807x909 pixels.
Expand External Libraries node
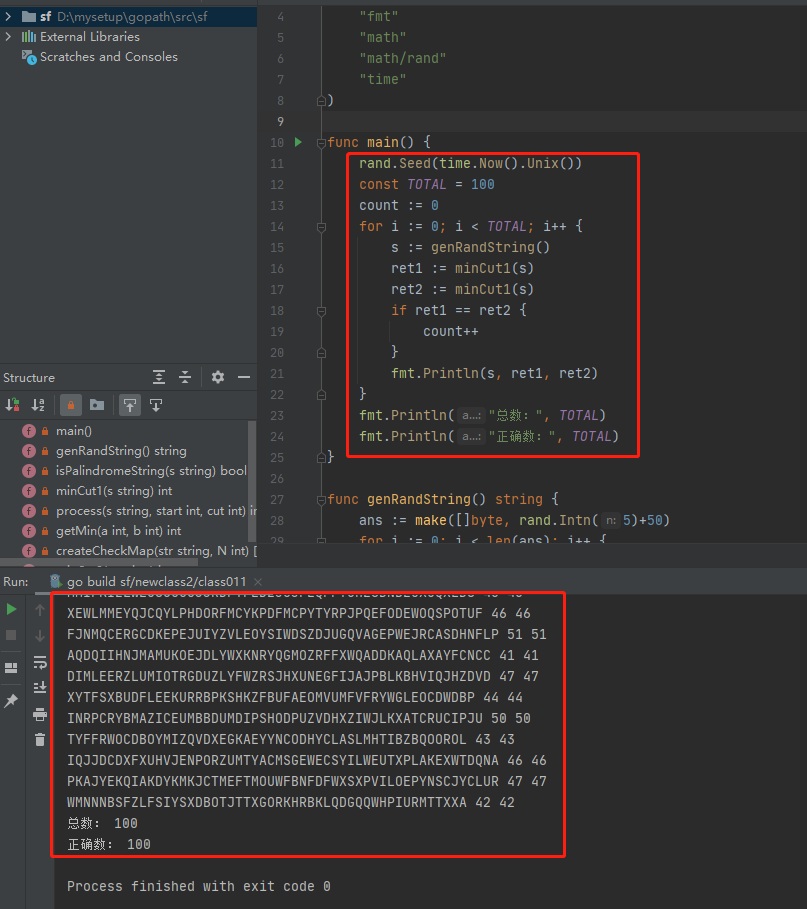tap(8, 37)
